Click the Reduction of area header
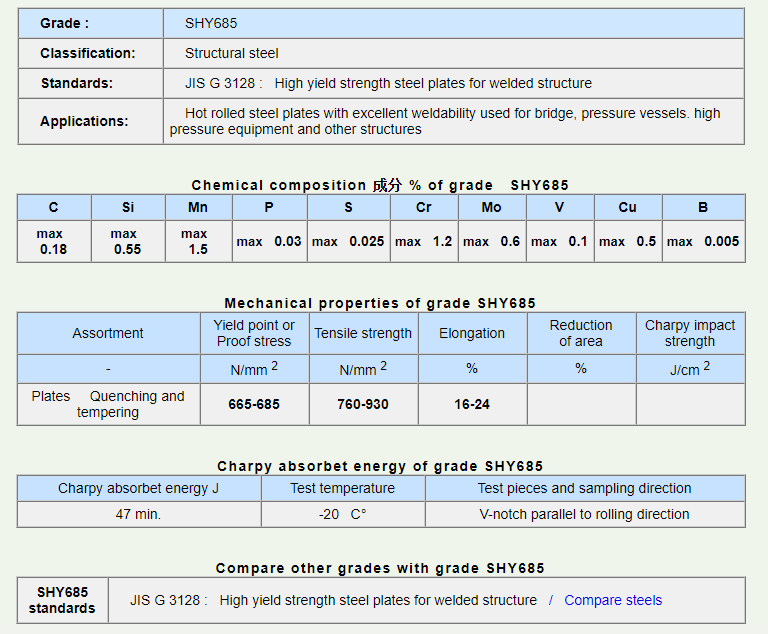Viewport: 768px width, 634px height. pyautogui.click(x=581, y=333)
